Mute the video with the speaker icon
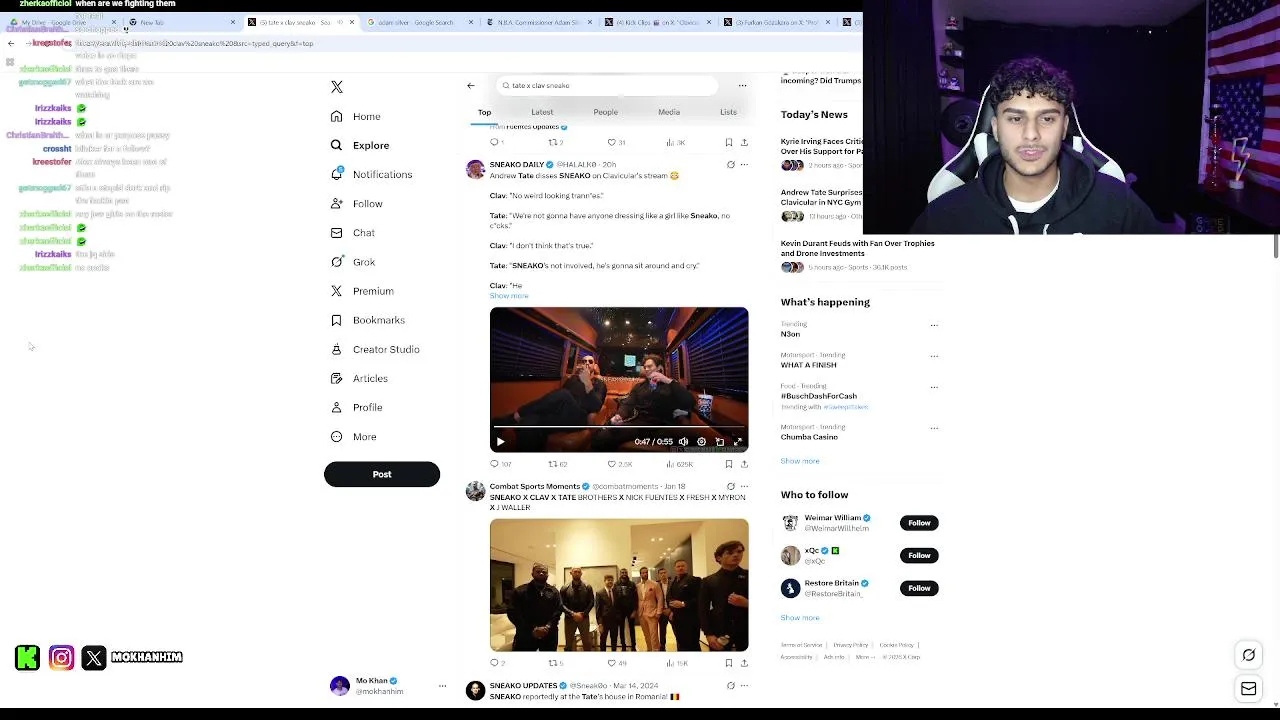Screen dimensions: 1280x720 point(683,441)
